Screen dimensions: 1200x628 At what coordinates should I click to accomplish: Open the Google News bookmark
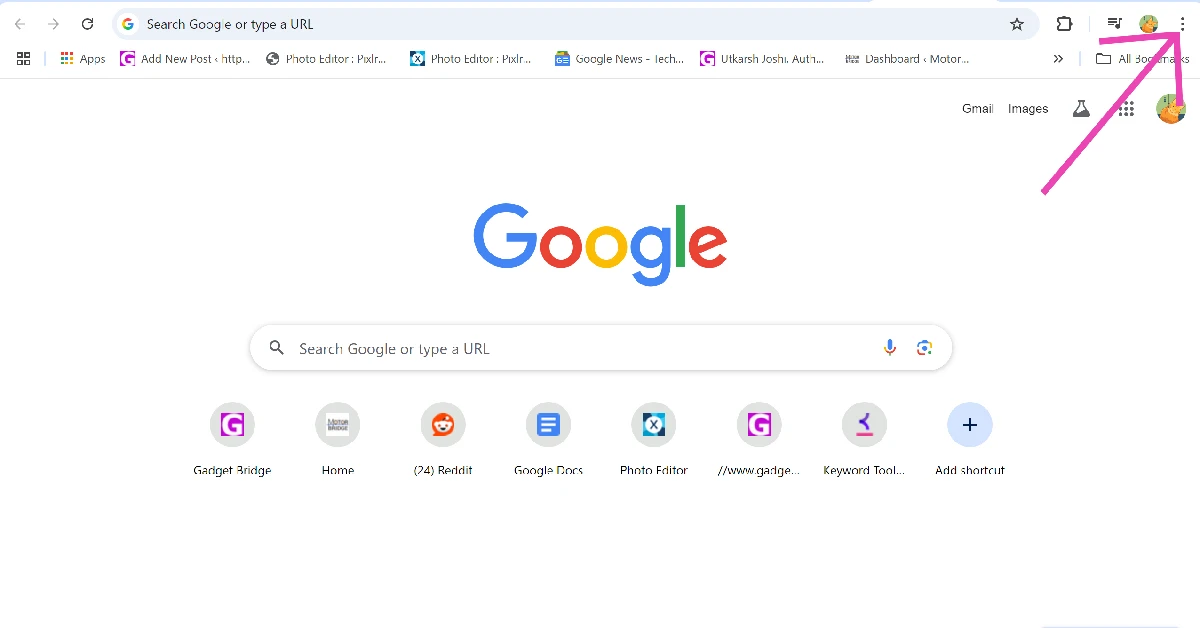618,58
